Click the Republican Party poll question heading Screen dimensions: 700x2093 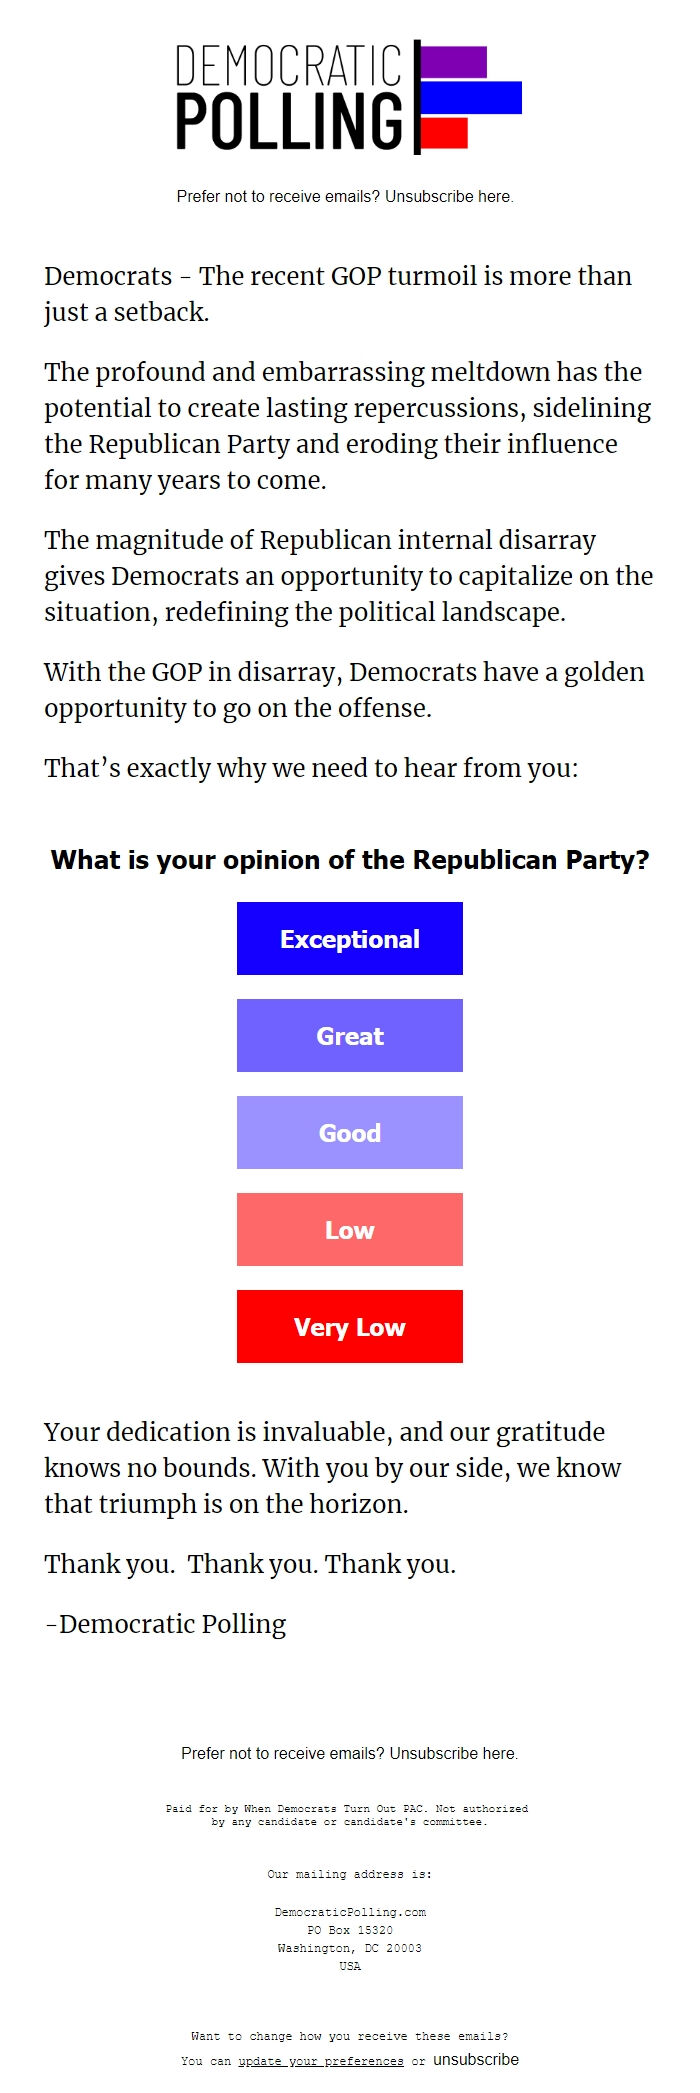[x=349, y=860]
